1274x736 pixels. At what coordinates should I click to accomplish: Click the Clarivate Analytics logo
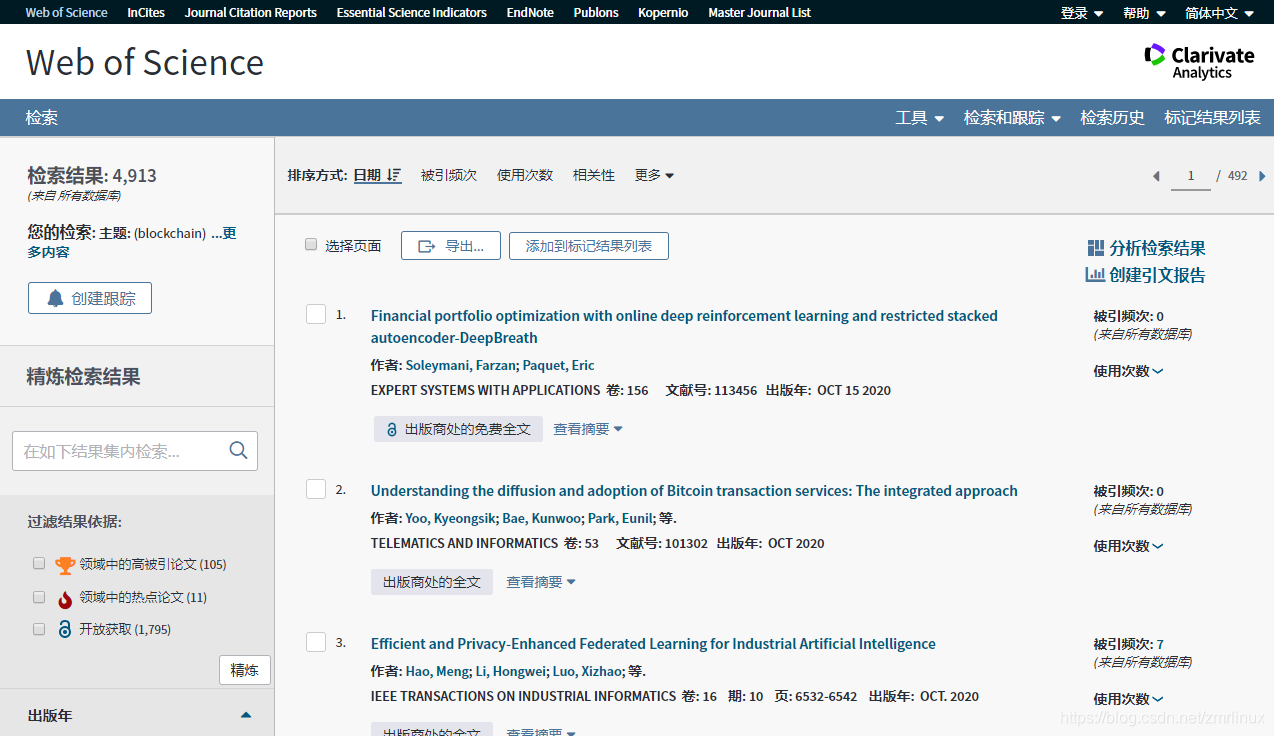pos(1199,61)
